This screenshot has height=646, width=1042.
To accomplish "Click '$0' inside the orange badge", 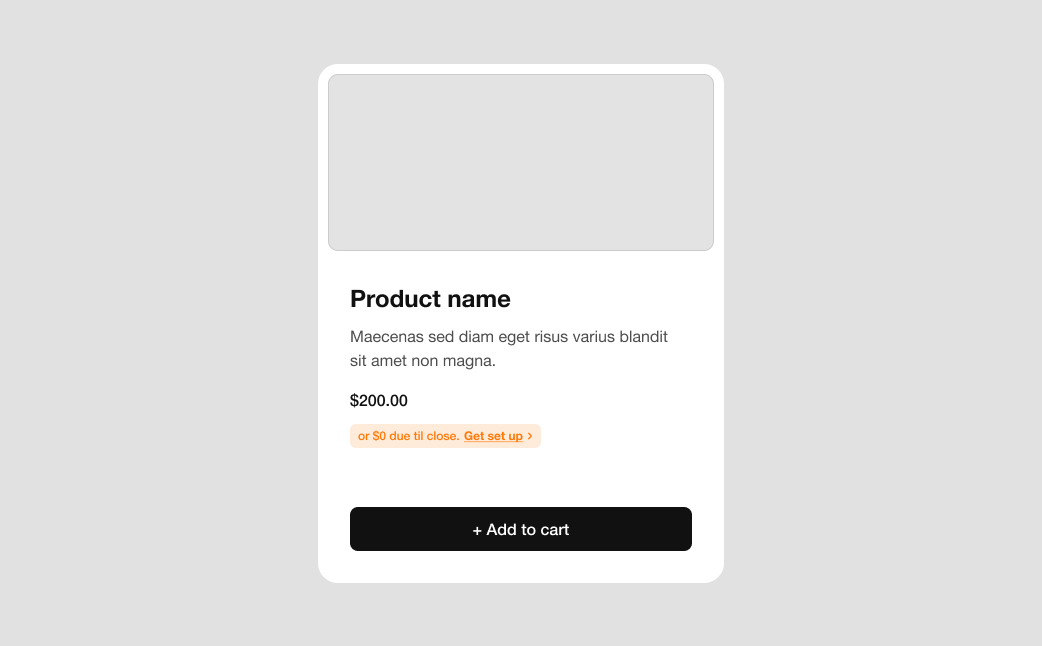I will [x=379, y=436].
